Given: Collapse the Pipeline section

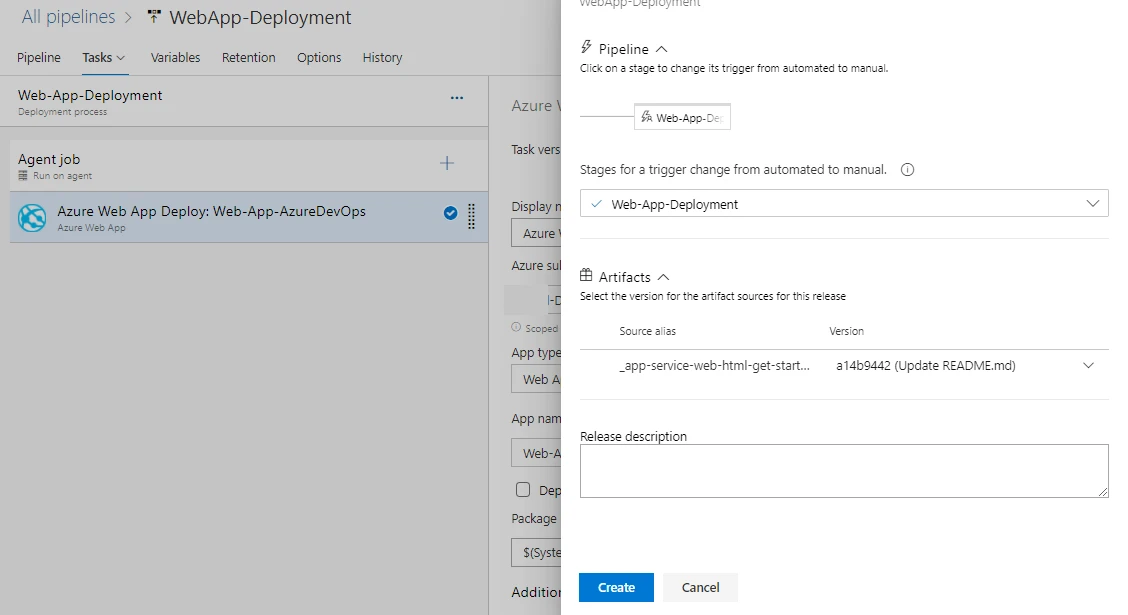Looking at the screenshot, I should coord(659,47).
